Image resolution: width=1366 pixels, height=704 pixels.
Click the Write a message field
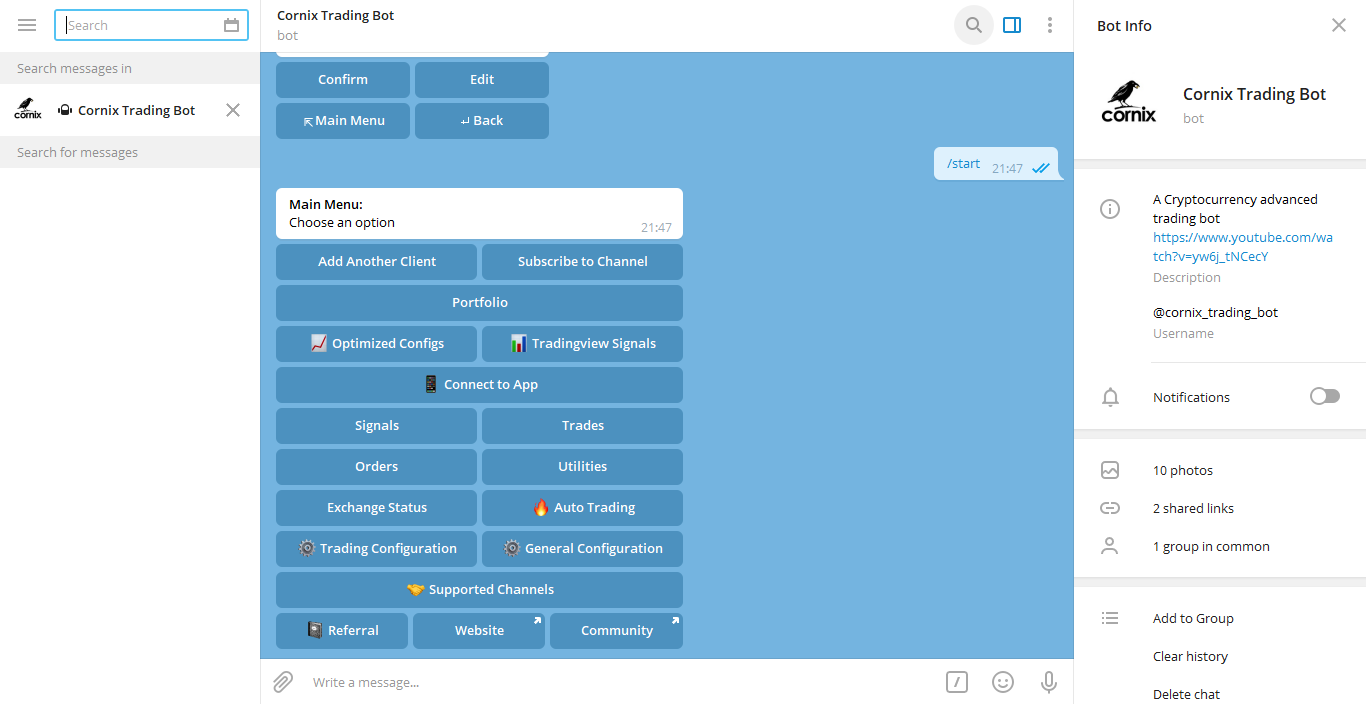click(620, 682)
